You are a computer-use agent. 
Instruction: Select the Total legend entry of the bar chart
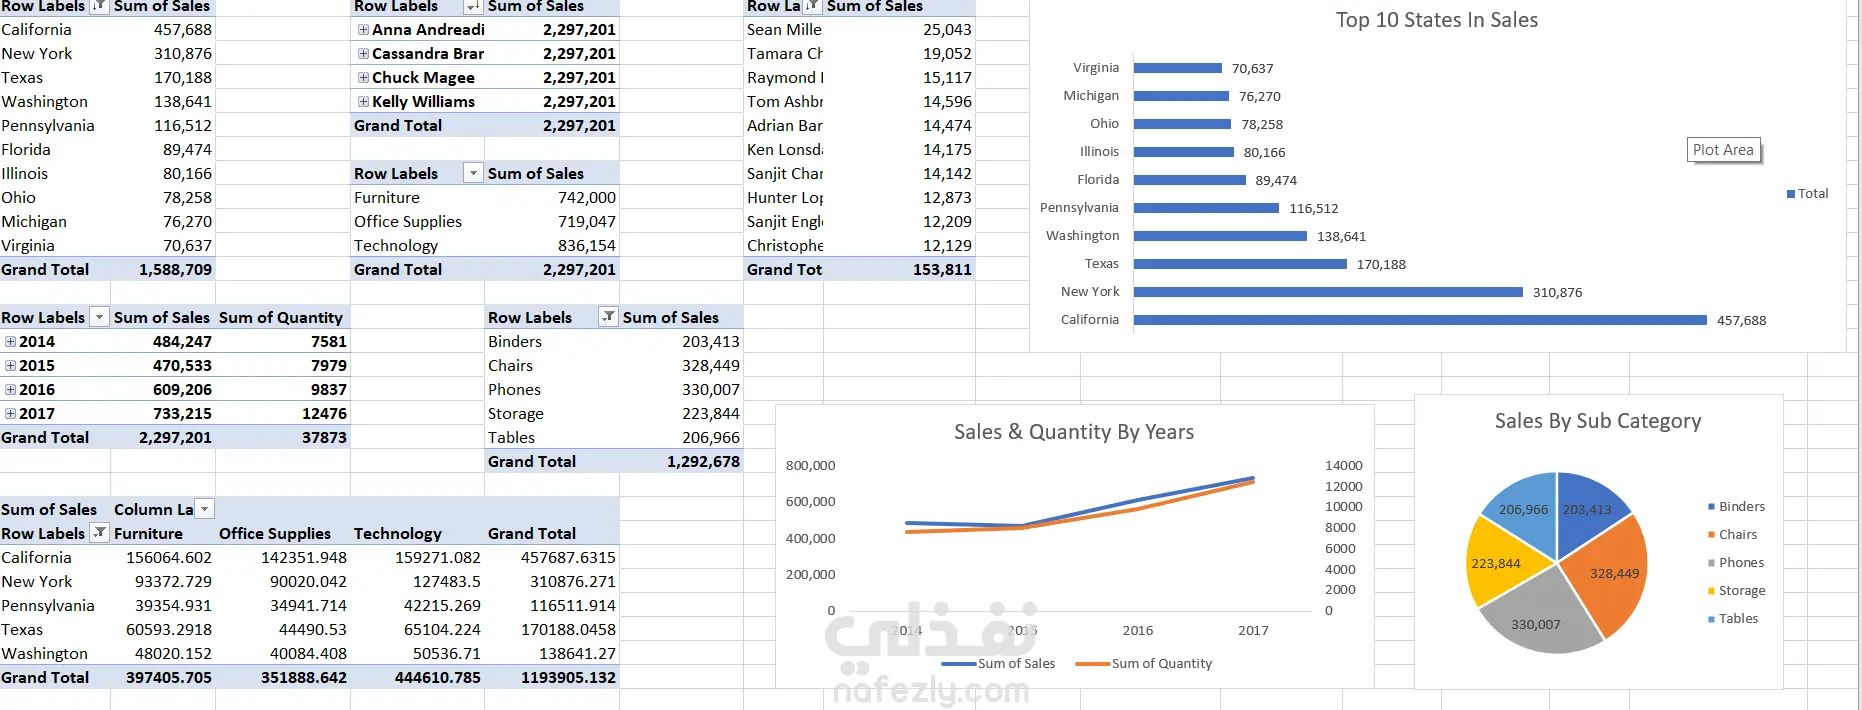(1807, 194)
